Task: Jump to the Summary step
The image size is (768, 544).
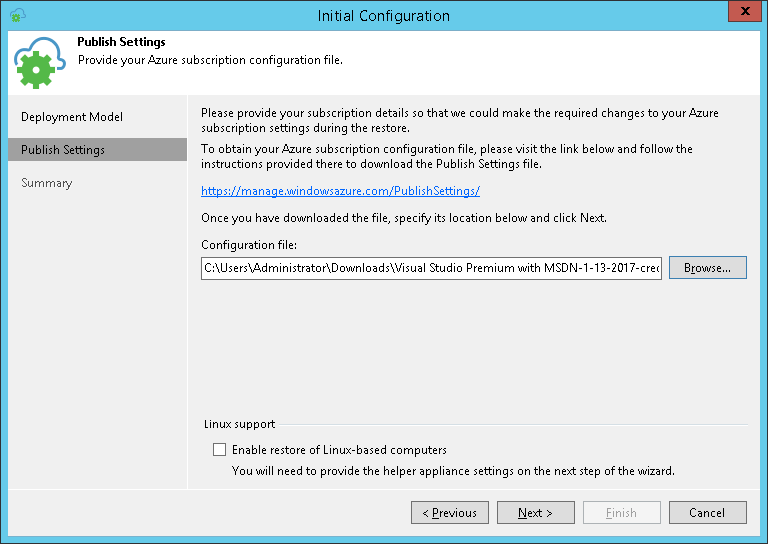Action: [x=47, y=183]
